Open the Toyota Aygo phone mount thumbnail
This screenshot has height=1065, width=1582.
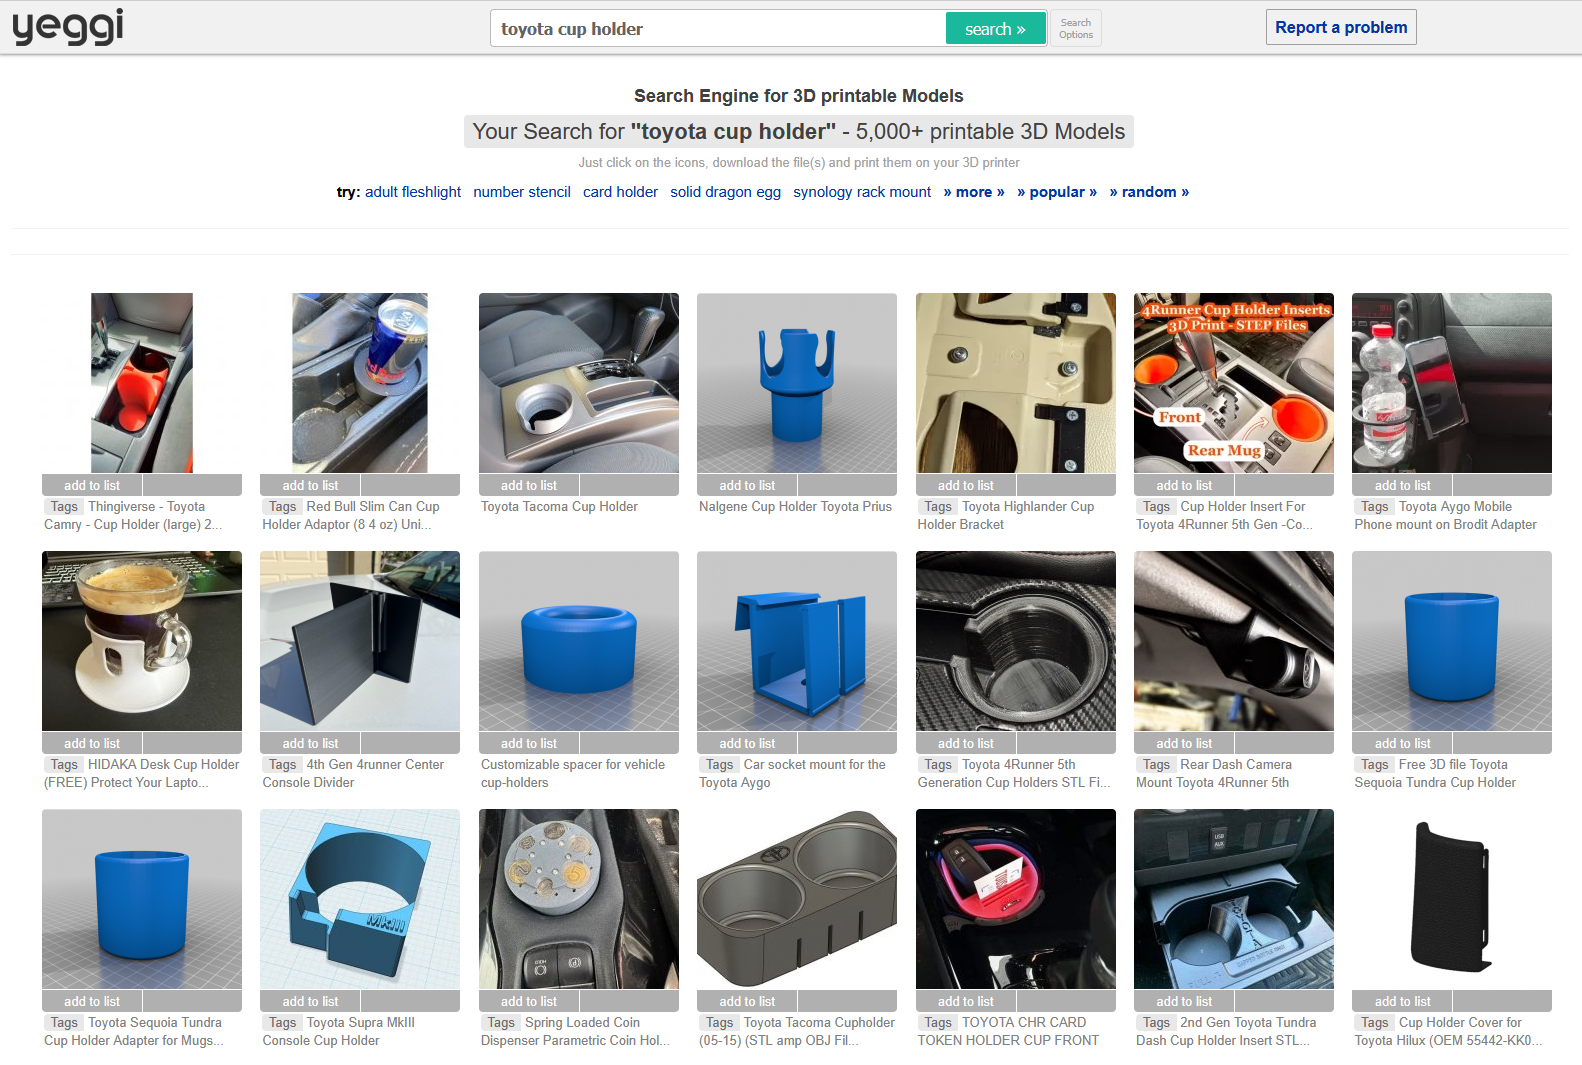tap(1452, 383)
